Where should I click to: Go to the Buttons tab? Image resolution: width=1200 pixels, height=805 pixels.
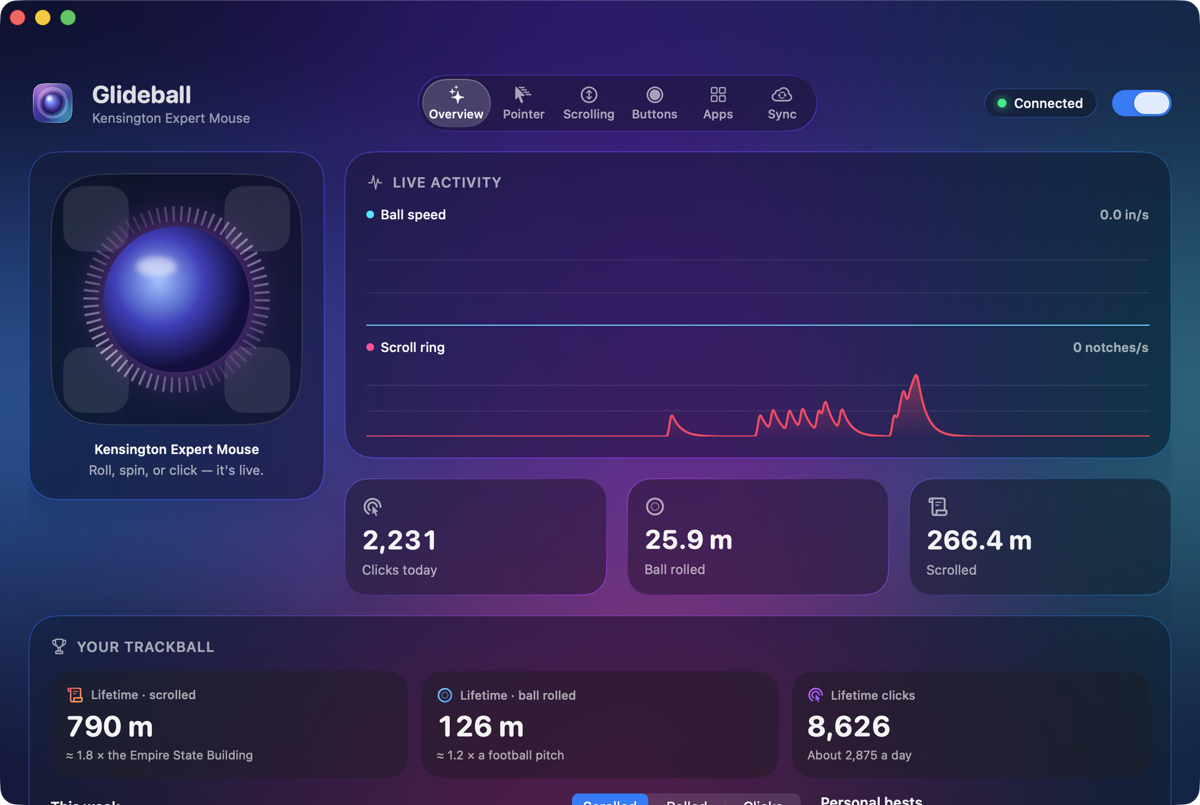[x=654, y=103]
